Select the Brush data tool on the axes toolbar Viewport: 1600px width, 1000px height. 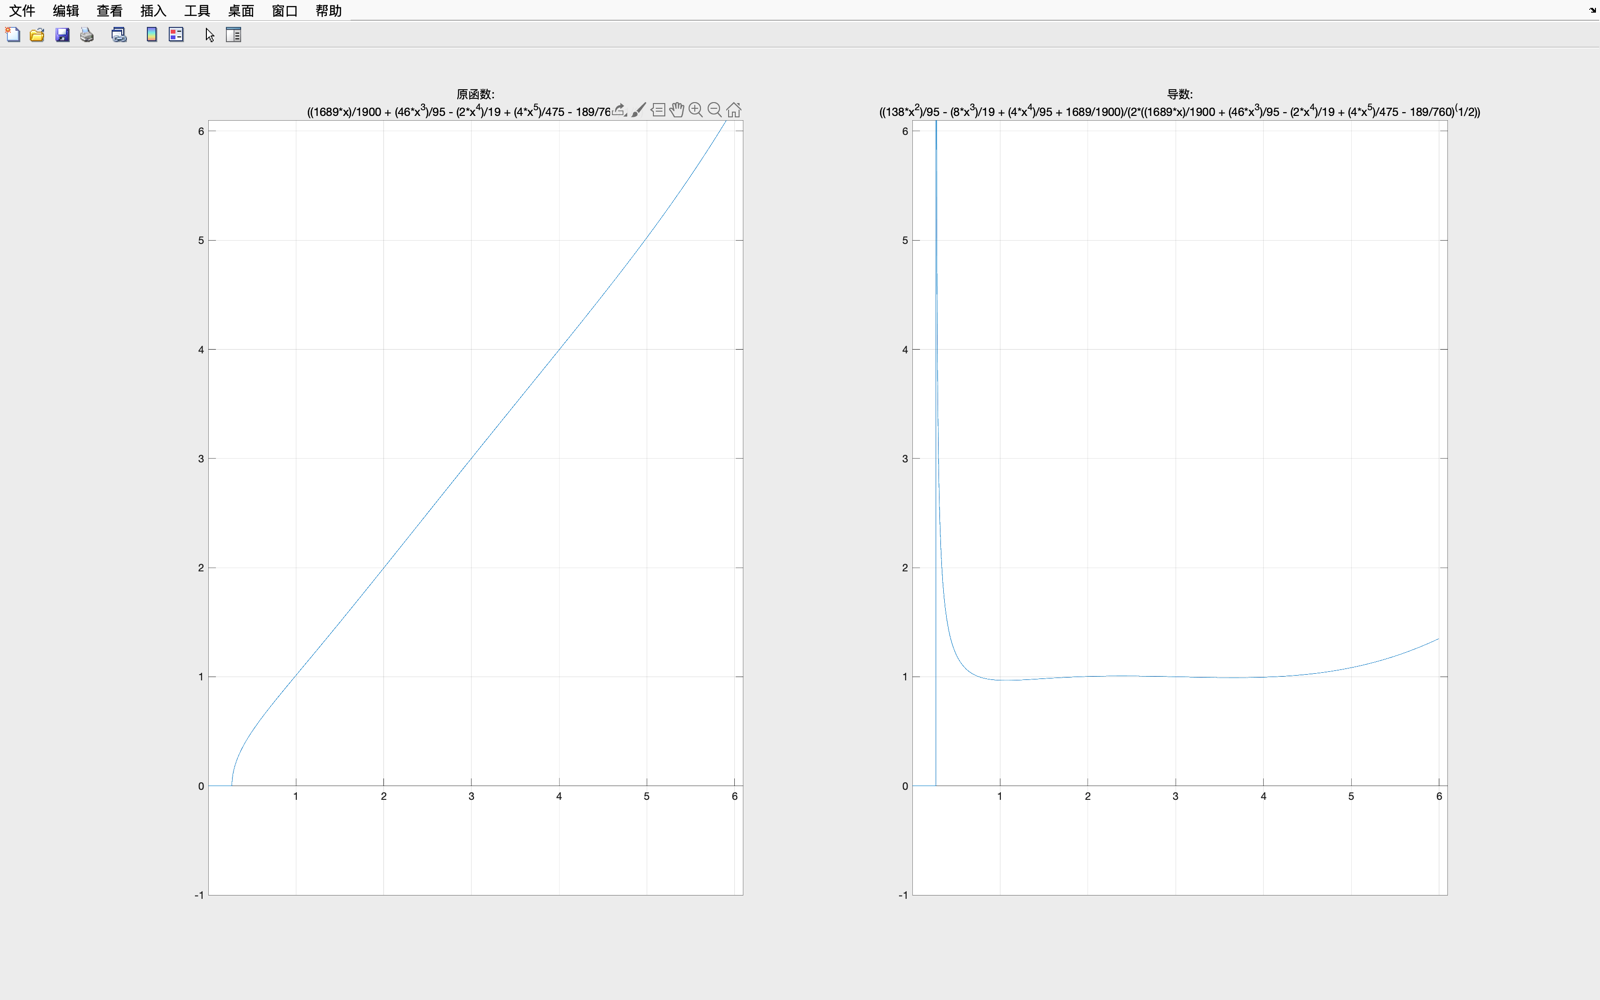pyautogui.click(x=639, y=110)
